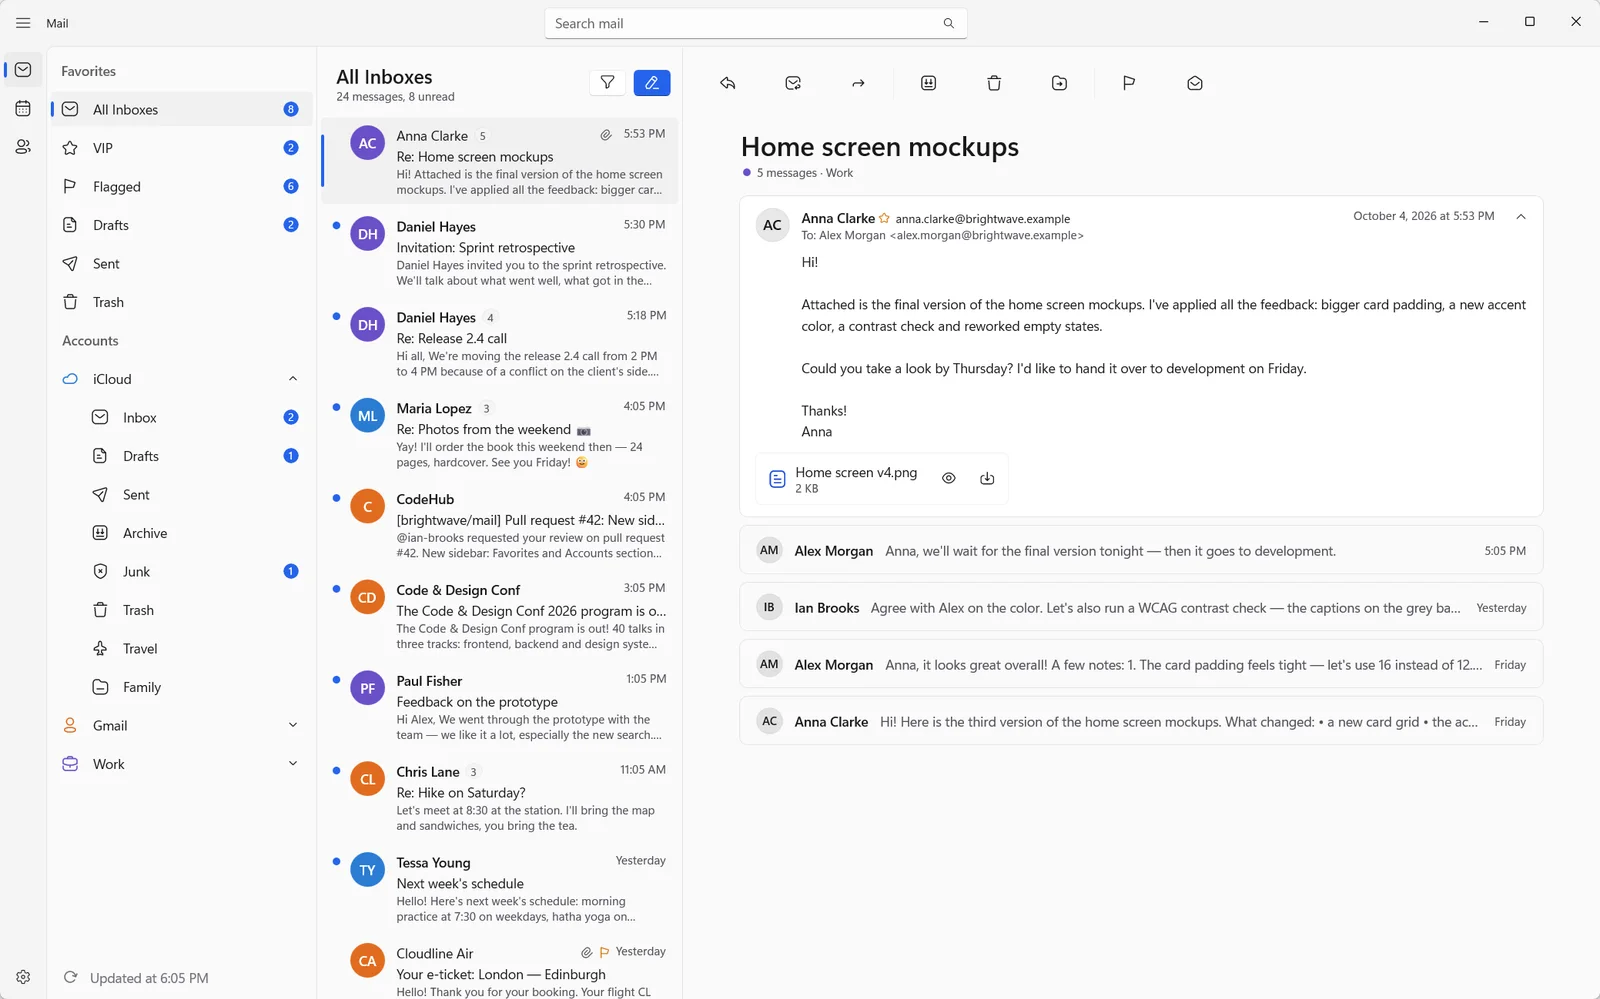Open the Calendar view in the left rail
This screenshot has width=1600, height=999.
[23, 108]
